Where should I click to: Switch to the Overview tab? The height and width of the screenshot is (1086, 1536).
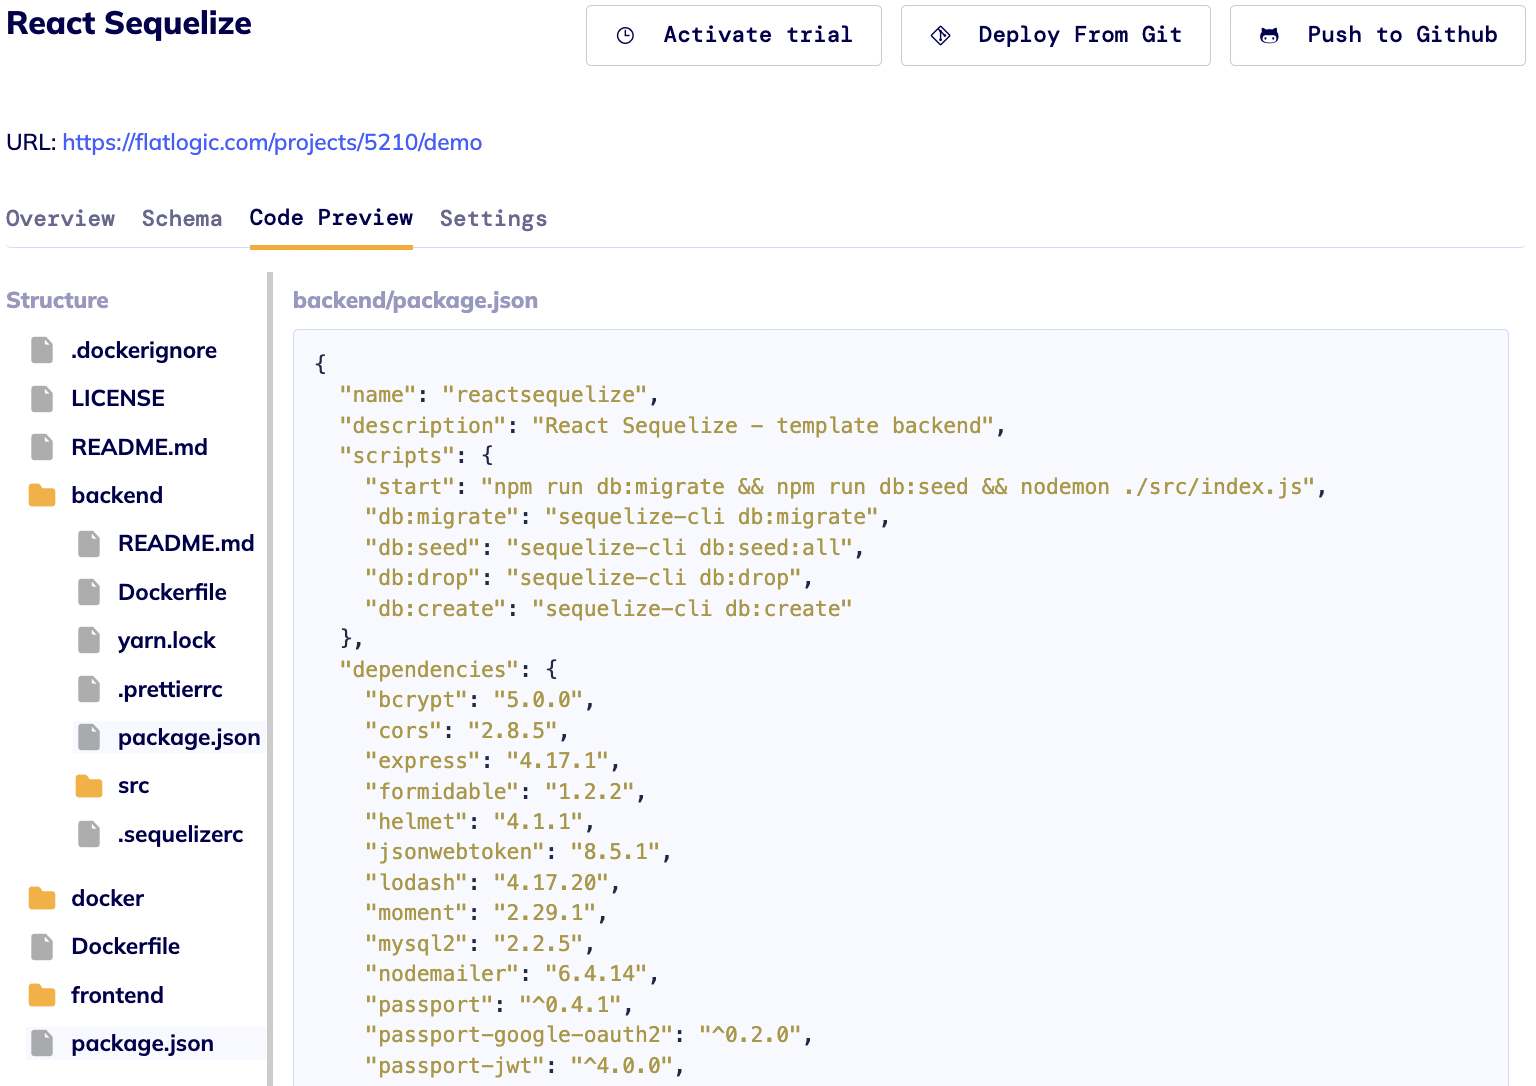pos(60,218)
